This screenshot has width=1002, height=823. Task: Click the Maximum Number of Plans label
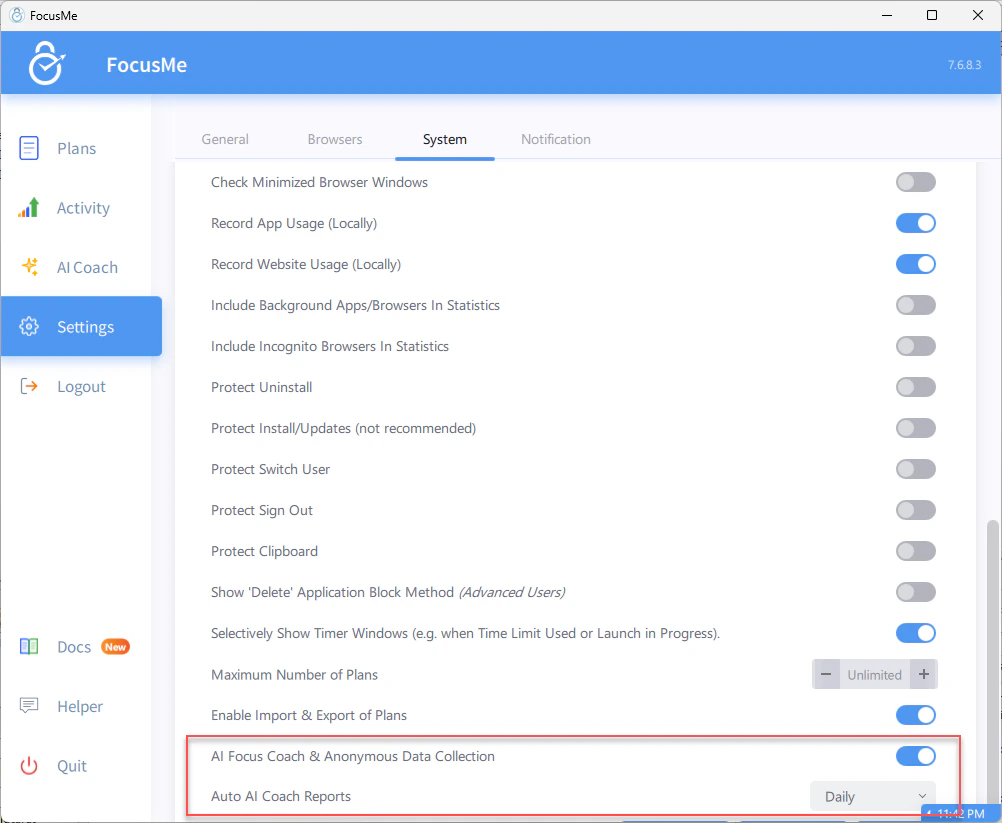294,675
